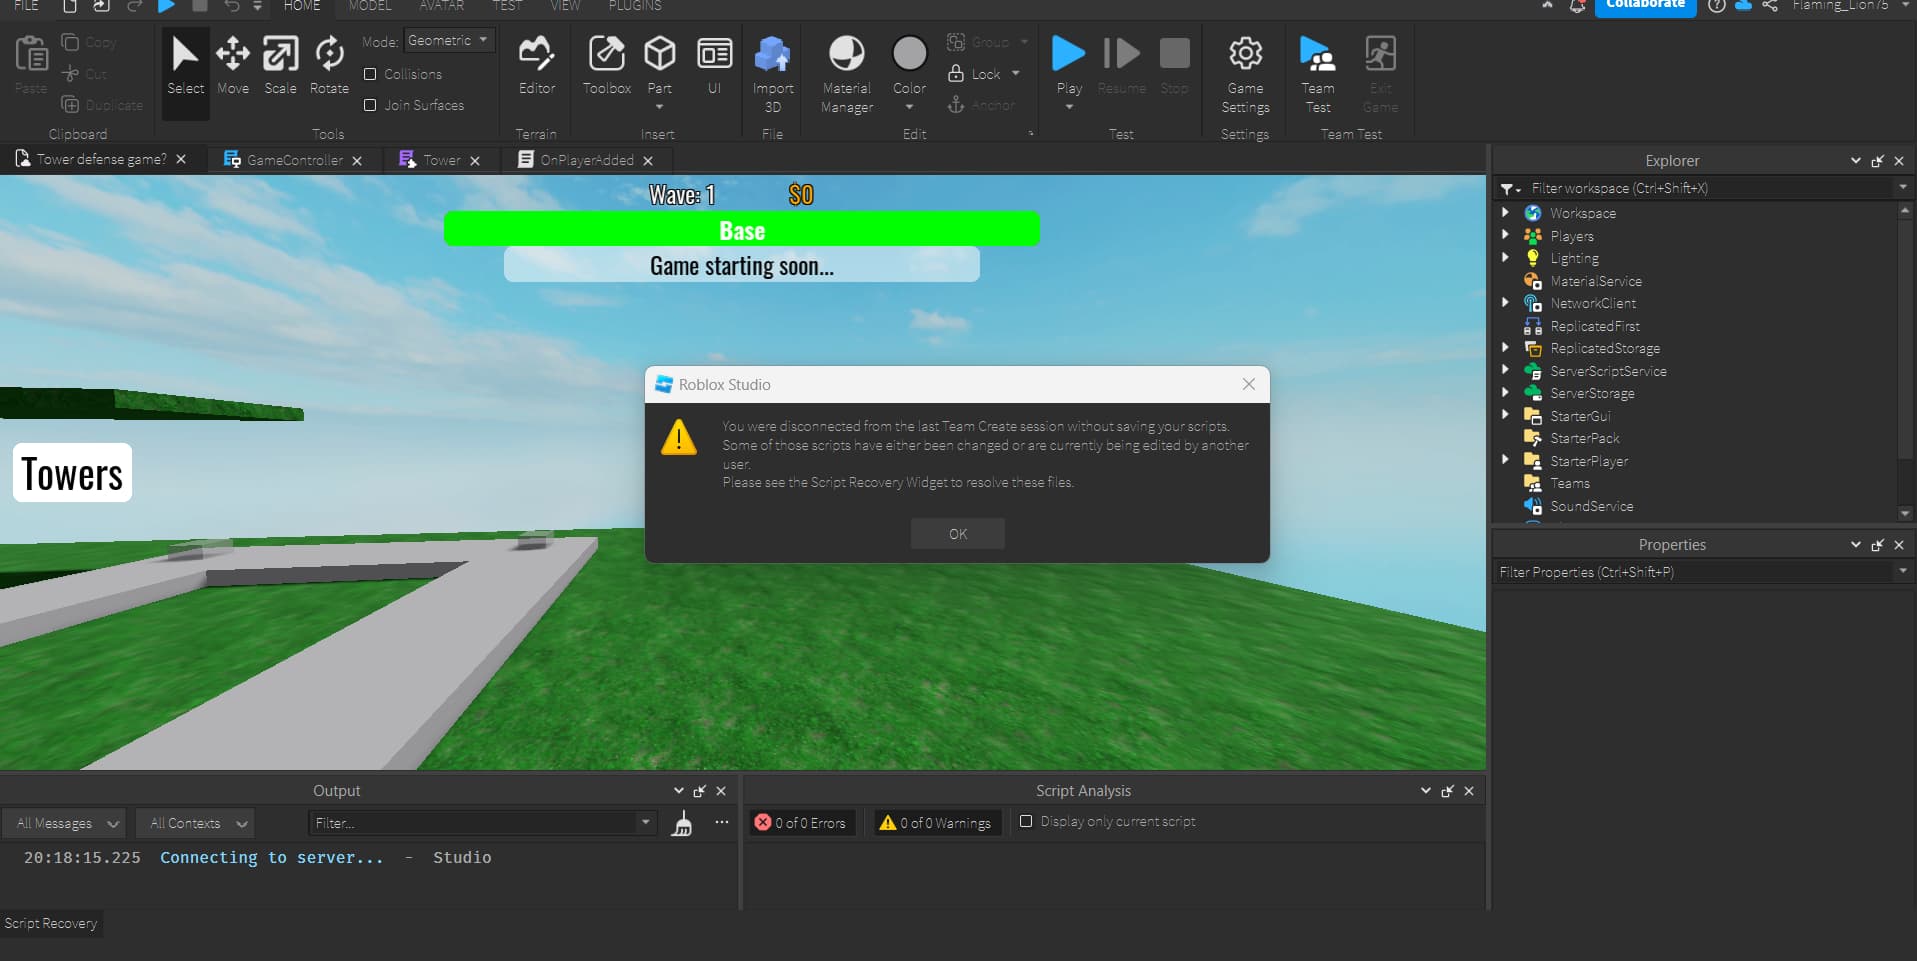The height and width of the screenshot is (961, 1917).
Task: Undock the Script Analysis panel
Action: [1447, 791]
